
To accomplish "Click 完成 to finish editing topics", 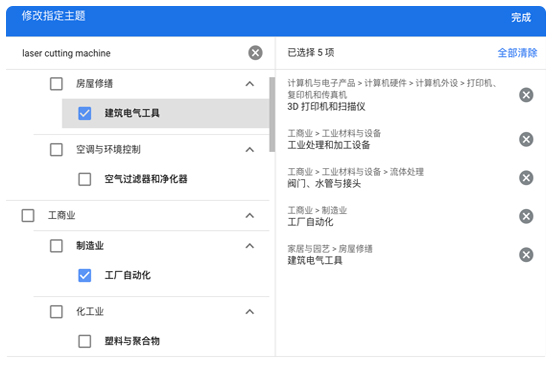I will pyautogui.click(x=521, y=17).
